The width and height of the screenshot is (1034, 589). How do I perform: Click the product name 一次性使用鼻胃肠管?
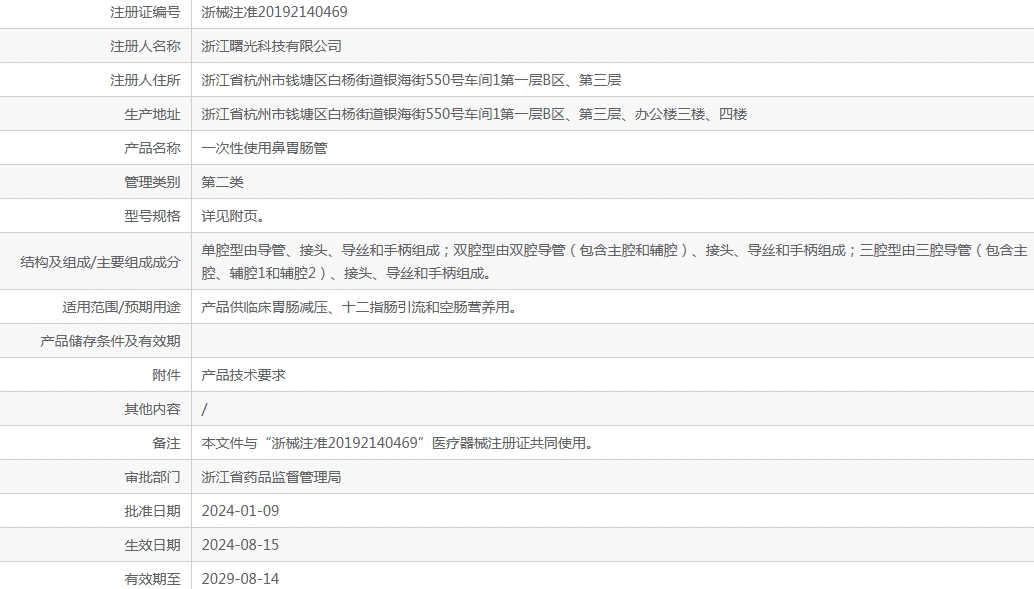[264, 148]
